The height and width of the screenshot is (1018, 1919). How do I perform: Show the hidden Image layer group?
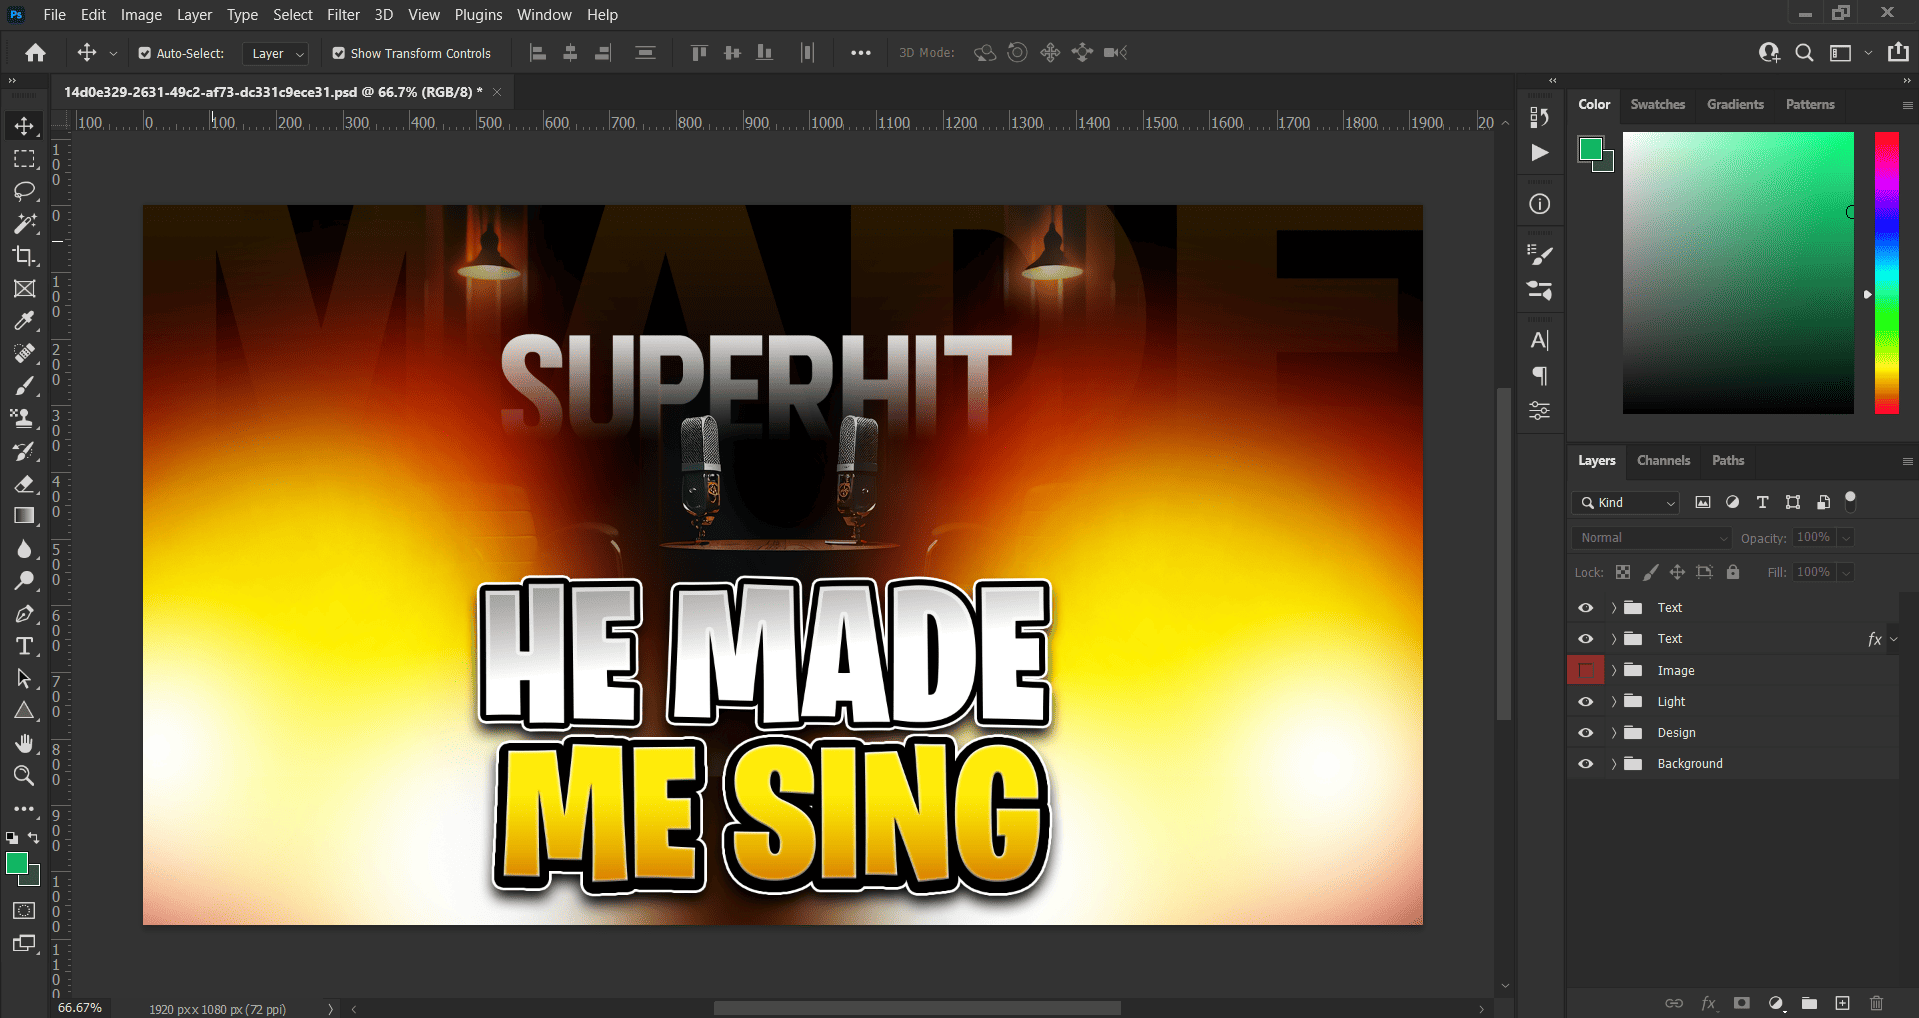click(1585, 670)
